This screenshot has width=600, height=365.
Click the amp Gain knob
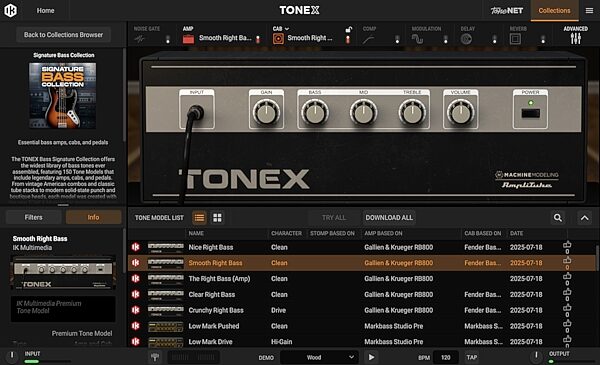[266, 112]
